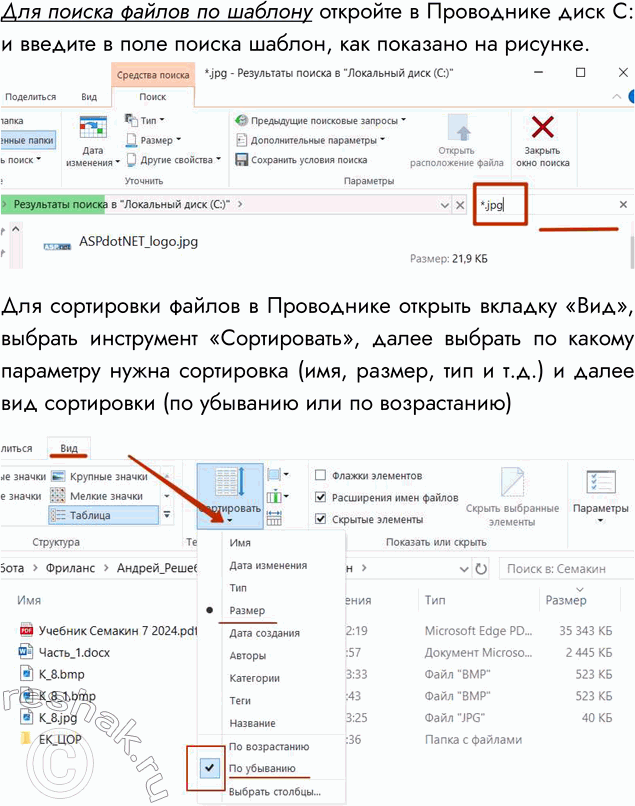Open the Parameters options icon
Image resolution: width=635 pixels, height=806 pixels.
[600, 483]
